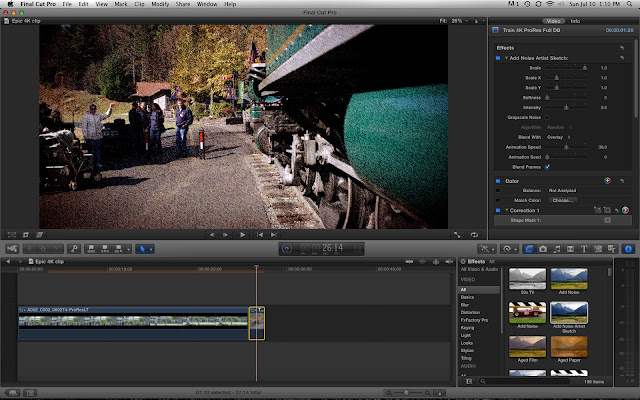Viewport: 640px width, 400px height.
Task: Switch to the Info tab in Inspector
Action: (x=574, y=20)
